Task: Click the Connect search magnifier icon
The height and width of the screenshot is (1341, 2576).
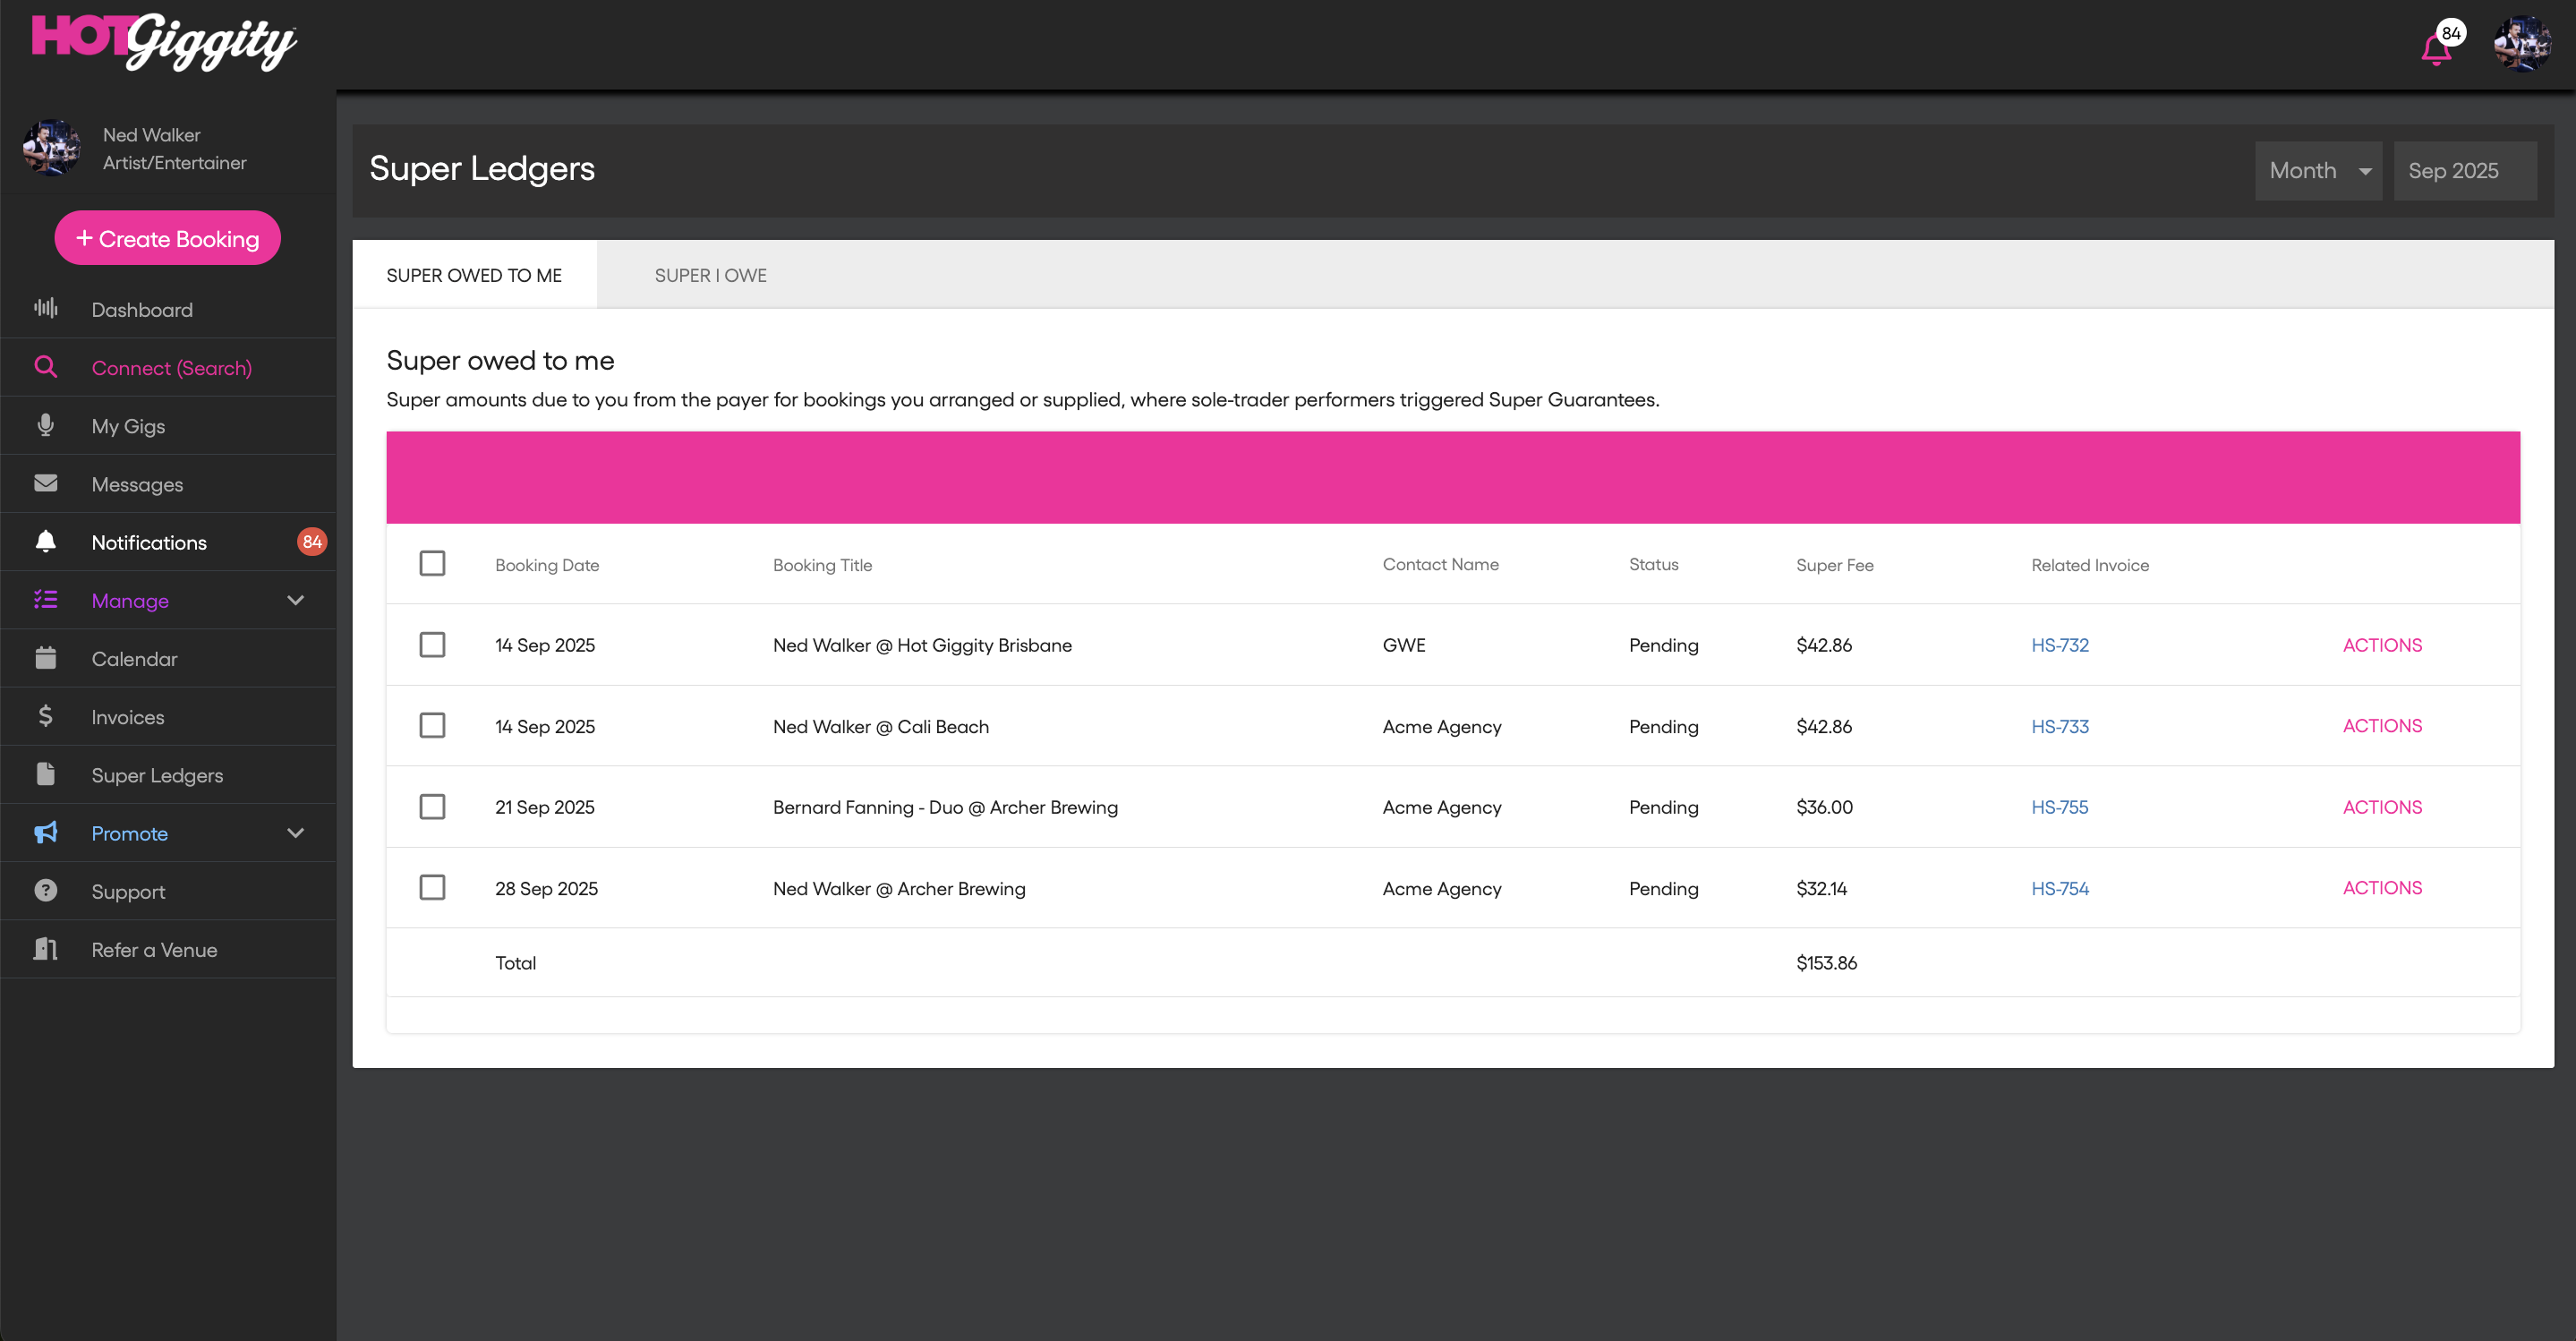Action: click(x=46, y=367)
